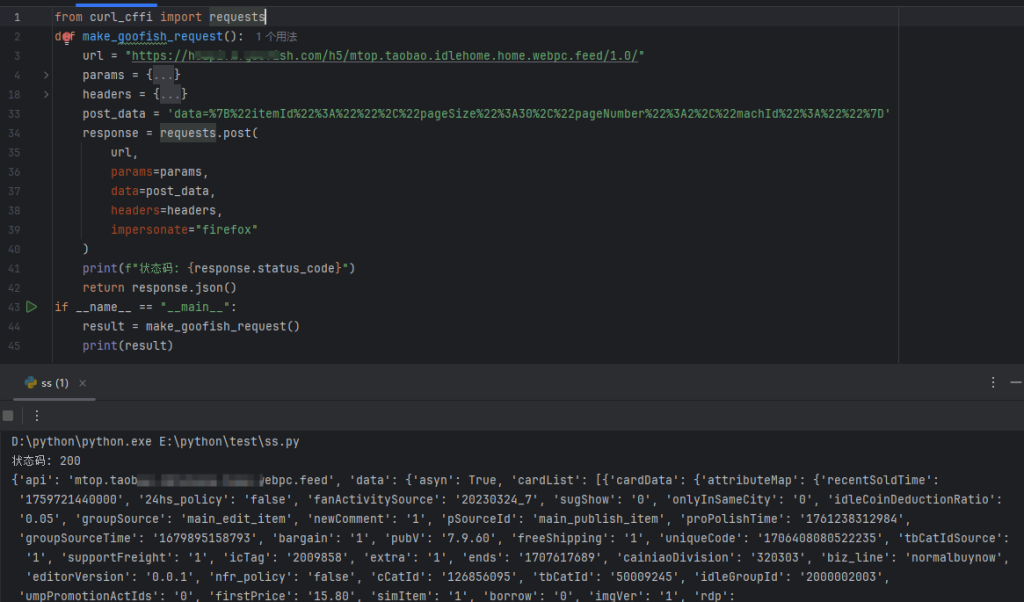
Task: Unfold the {...} placeholder after headers
Action: [173, 94]
